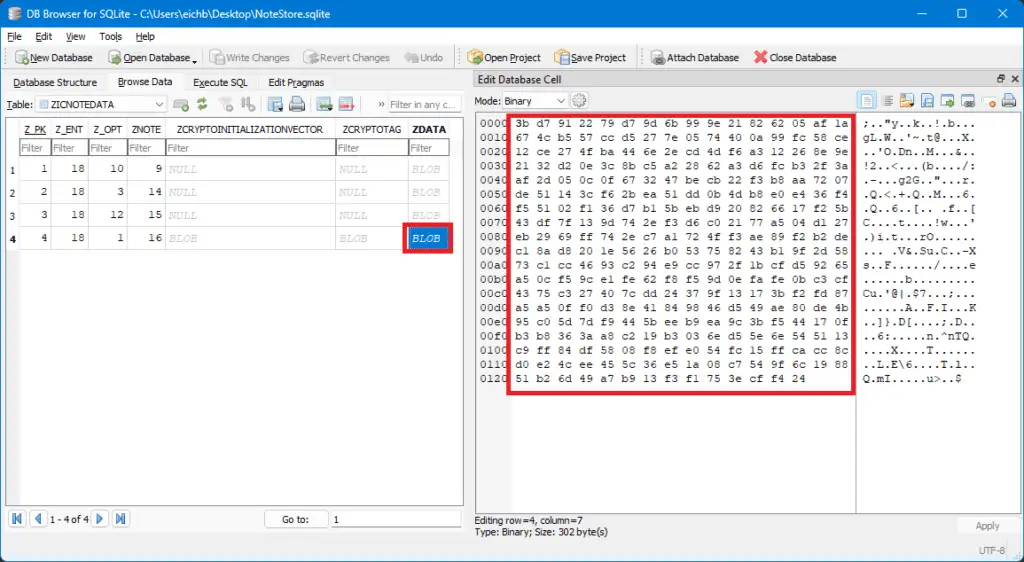Click the link icon in cell editor toolbar
The height and width of the screenshot is (562, 1024).
tap(968, 101)
